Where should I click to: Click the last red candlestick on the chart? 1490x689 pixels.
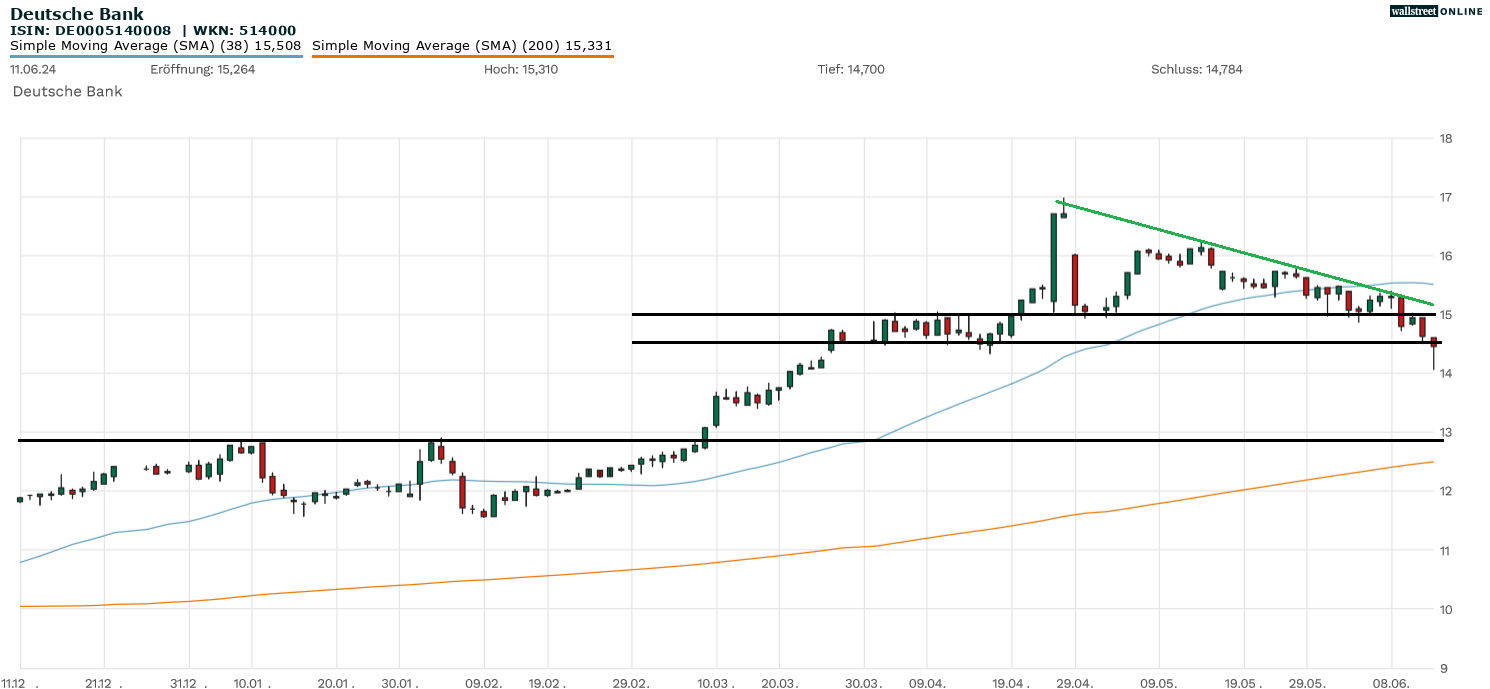tap(1433, 342)
